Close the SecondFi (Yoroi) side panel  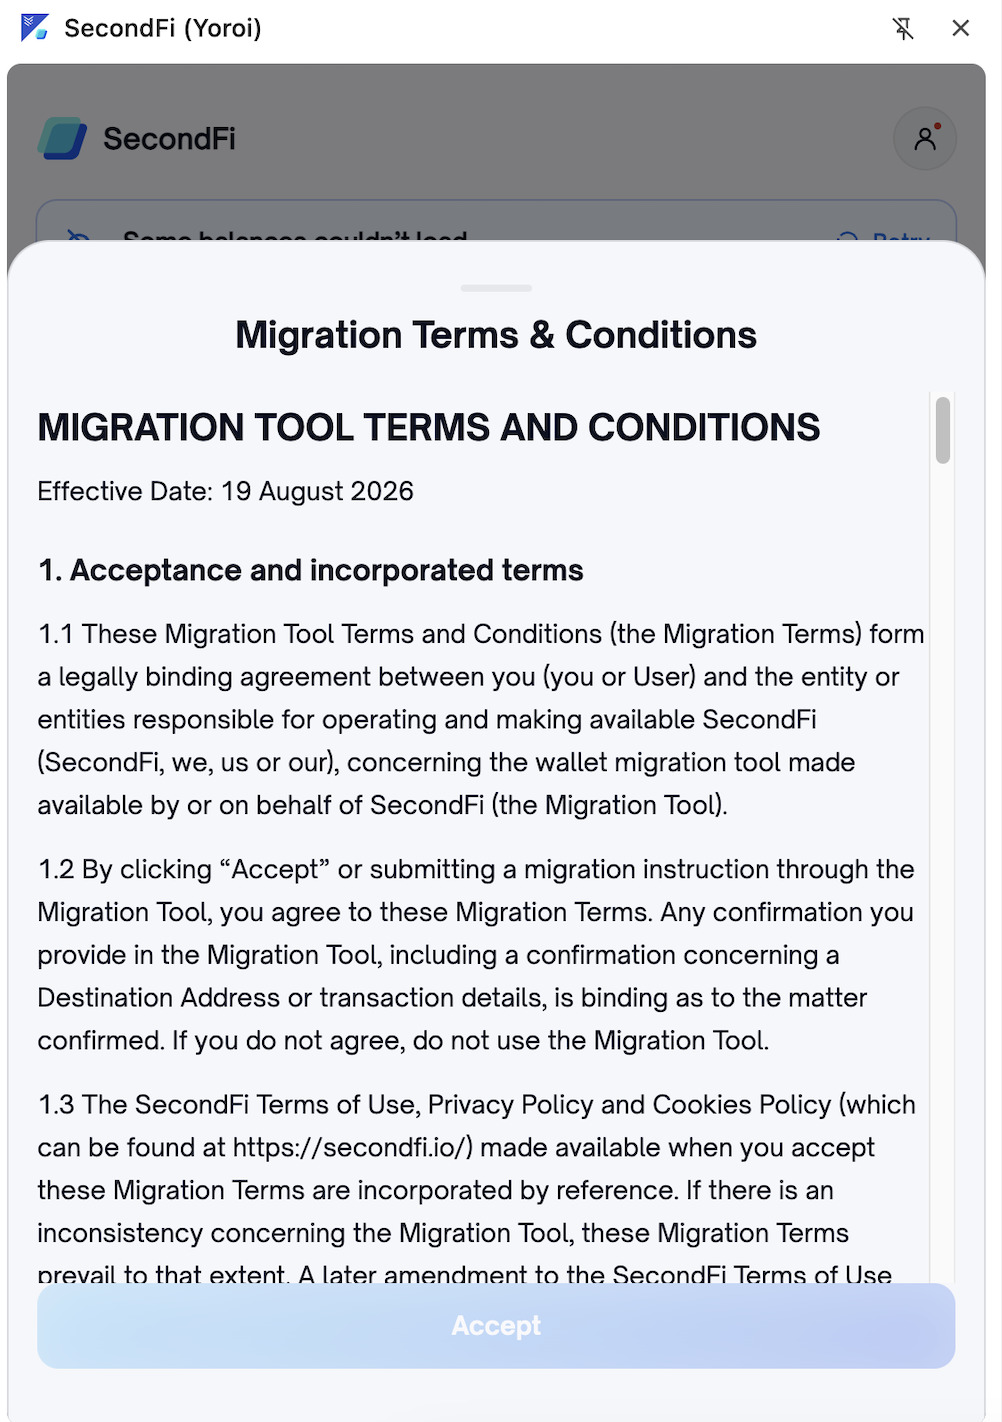coord(961,28)
